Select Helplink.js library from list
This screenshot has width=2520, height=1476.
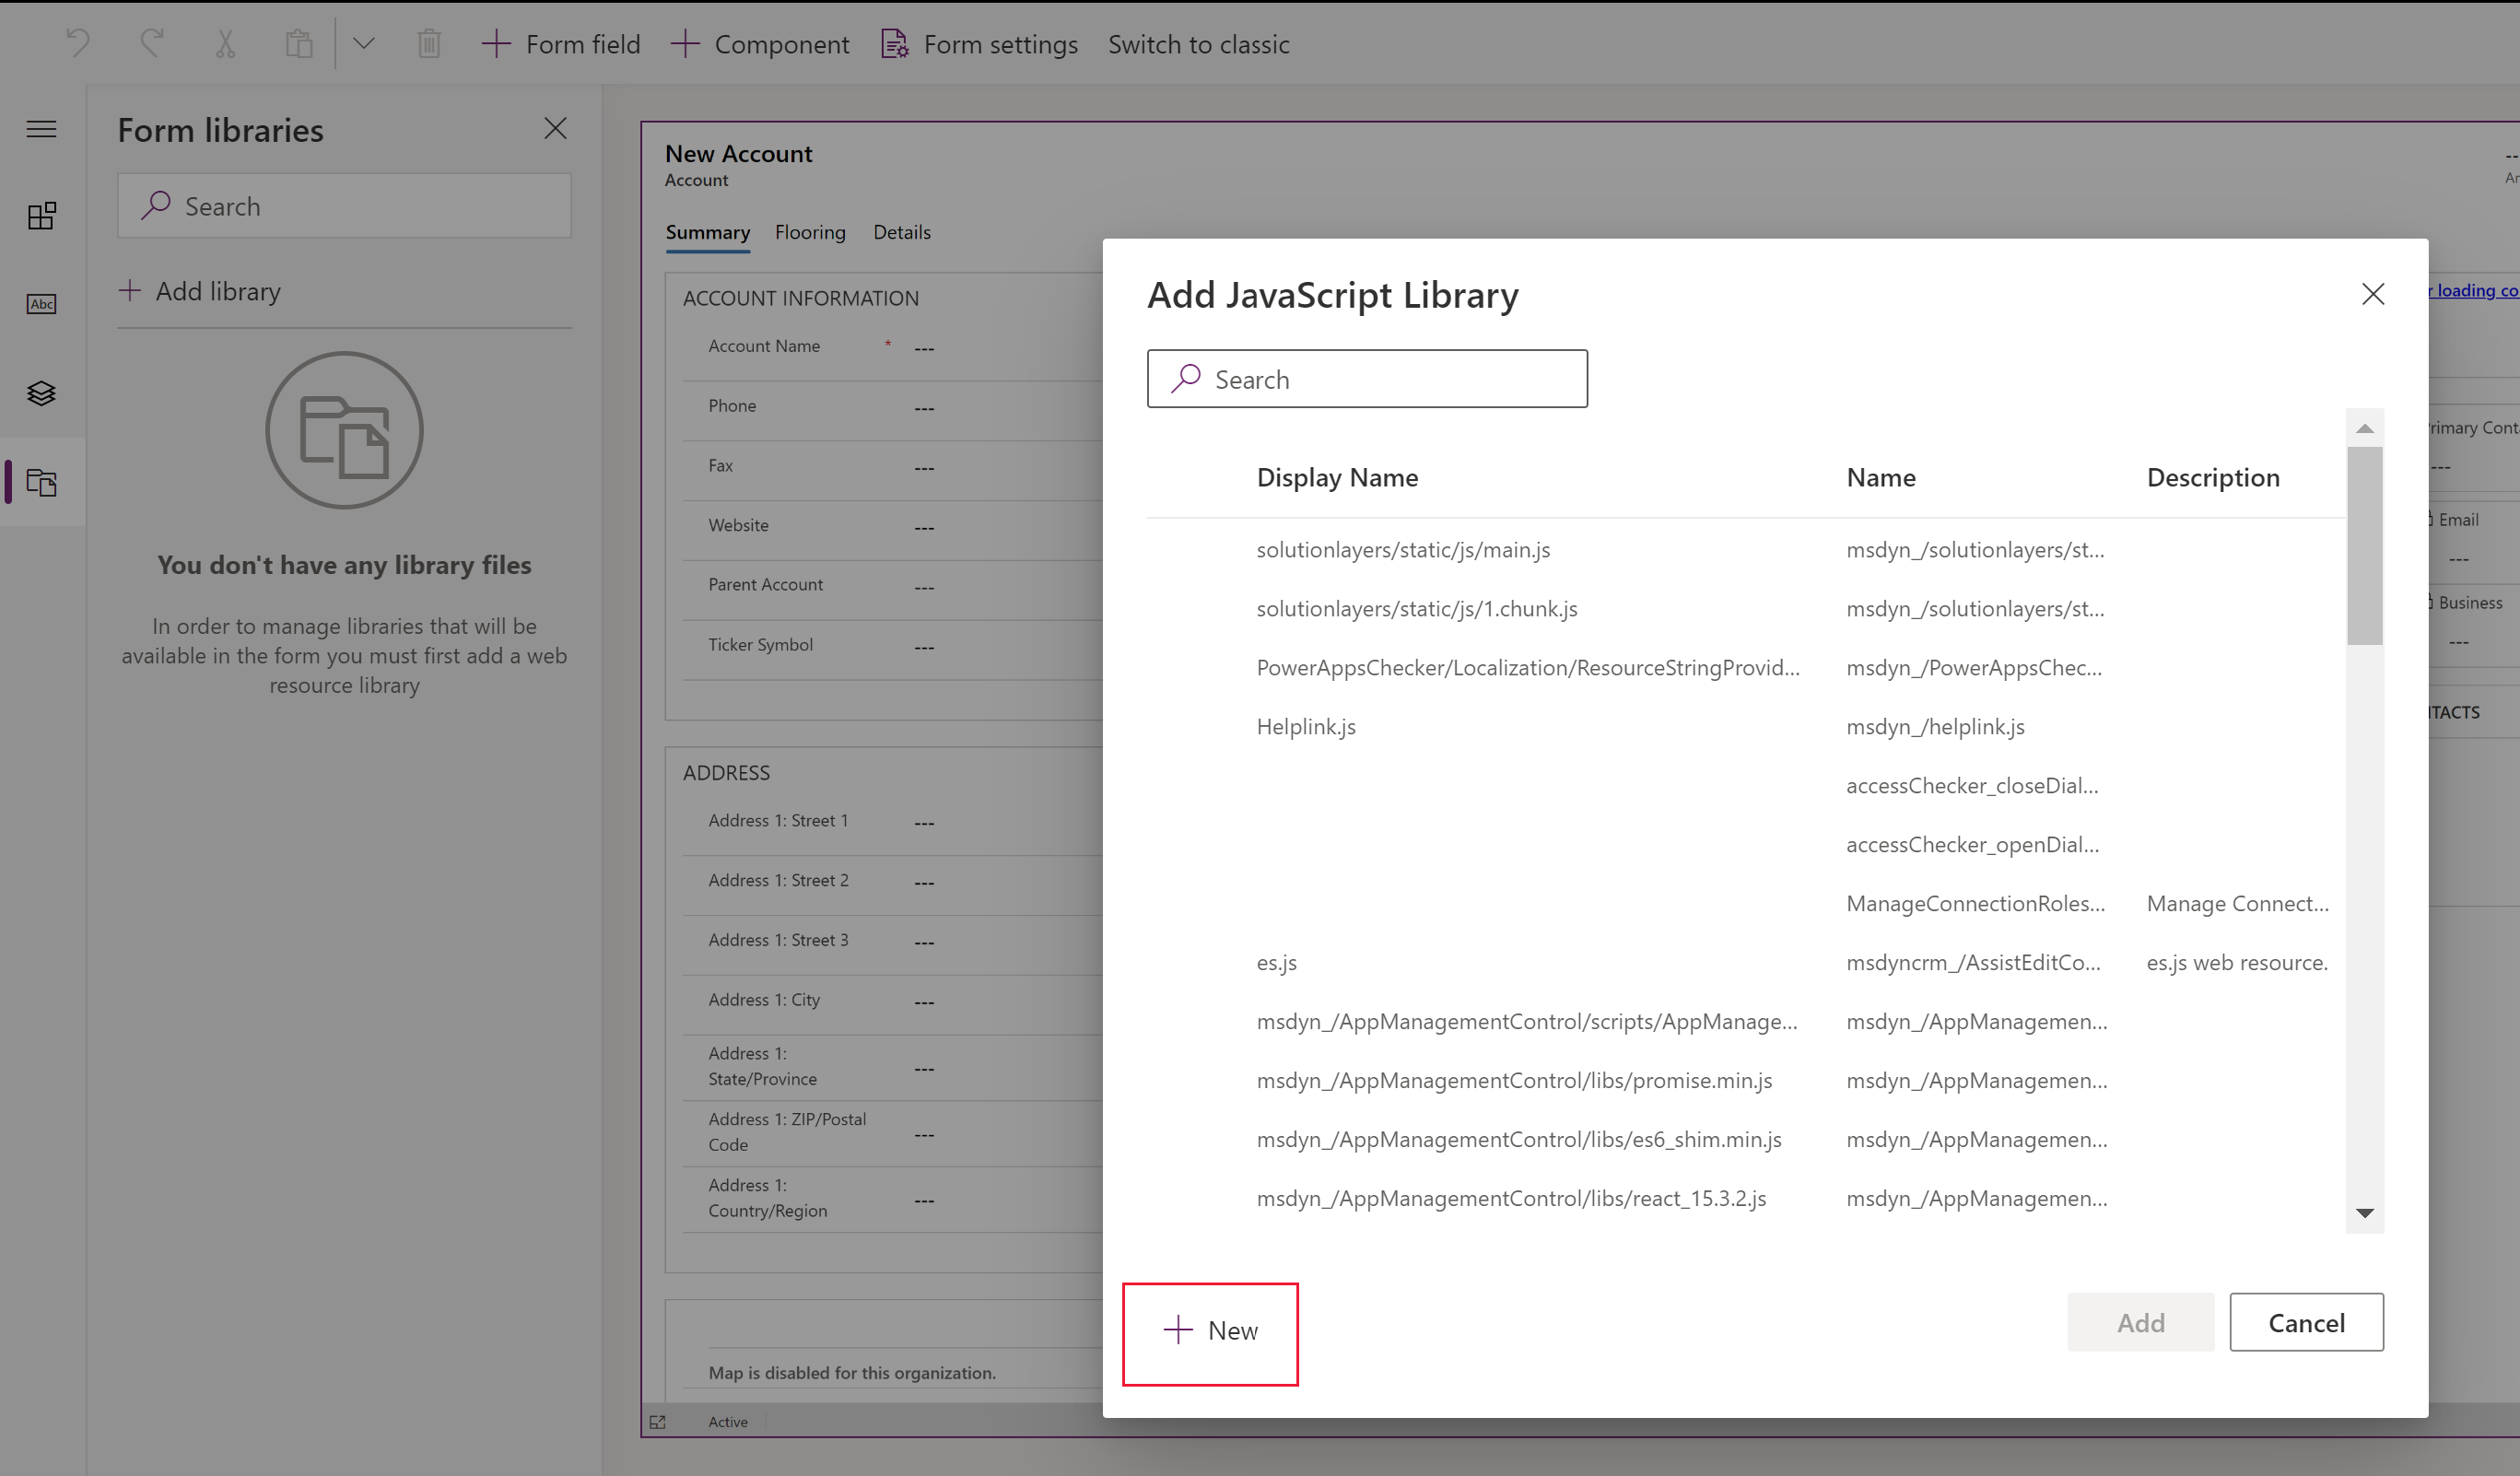coord(1309,726)
